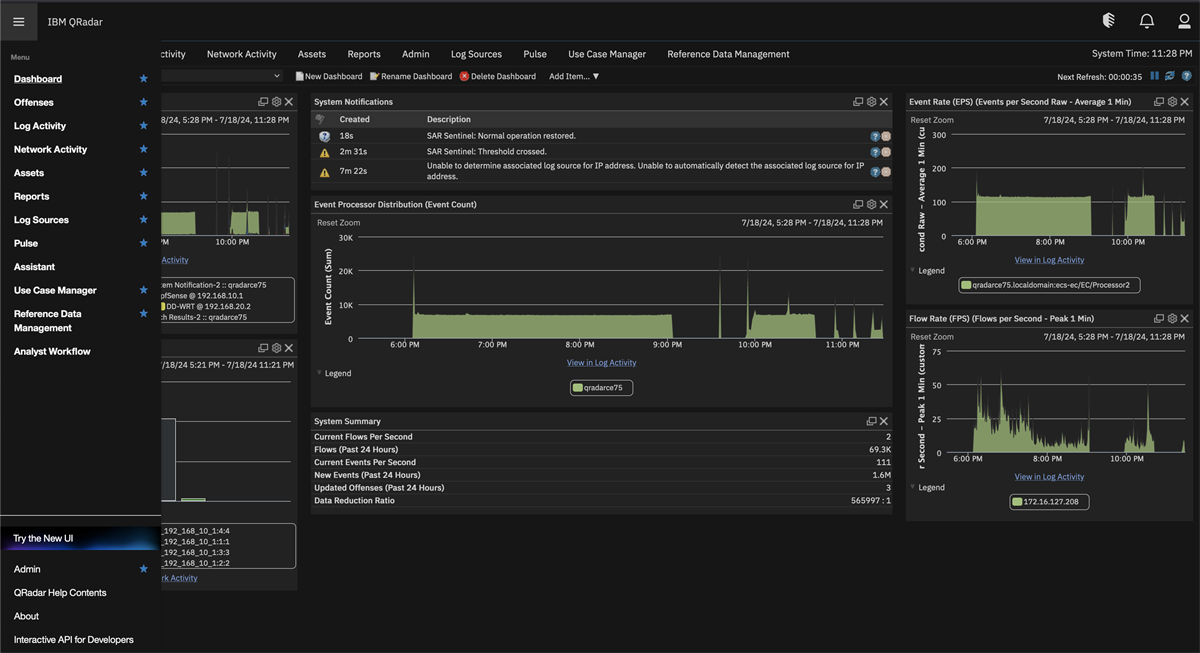The width and height of the screenshot is (1200, 653).
Task: Open Flow Rate (FPS) settings gear
Action: click(x=1172, y=318)
